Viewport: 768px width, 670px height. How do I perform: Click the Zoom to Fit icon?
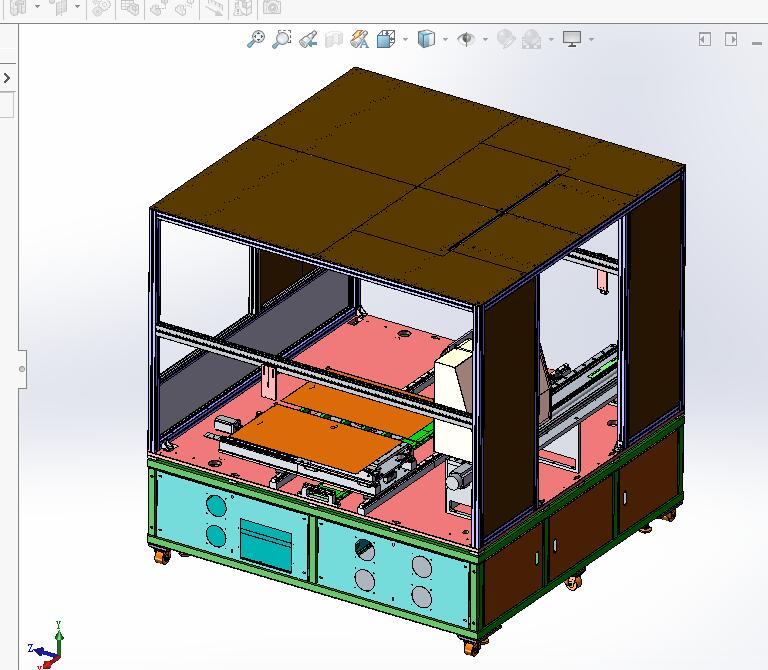[x=256, y=39]
